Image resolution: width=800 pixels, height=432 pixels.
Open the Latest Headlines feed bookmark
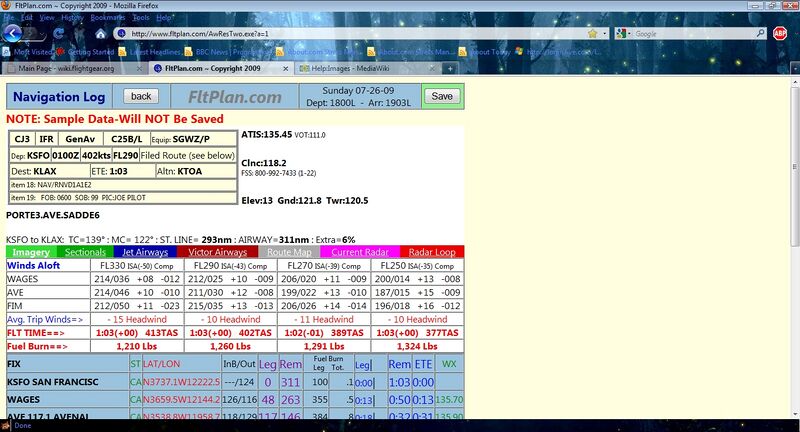click(149, 52)
